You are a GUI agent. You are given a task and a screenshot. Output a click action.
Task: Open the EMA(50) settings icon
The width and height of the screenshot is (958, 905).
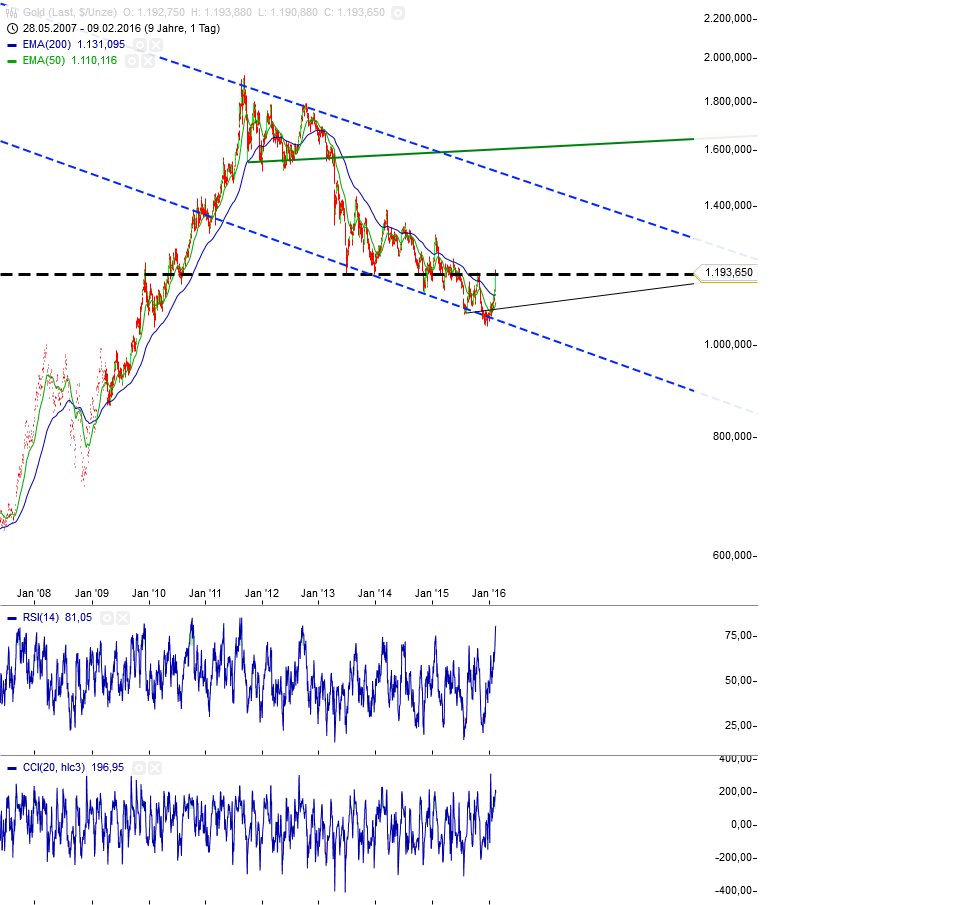[131, 60]
